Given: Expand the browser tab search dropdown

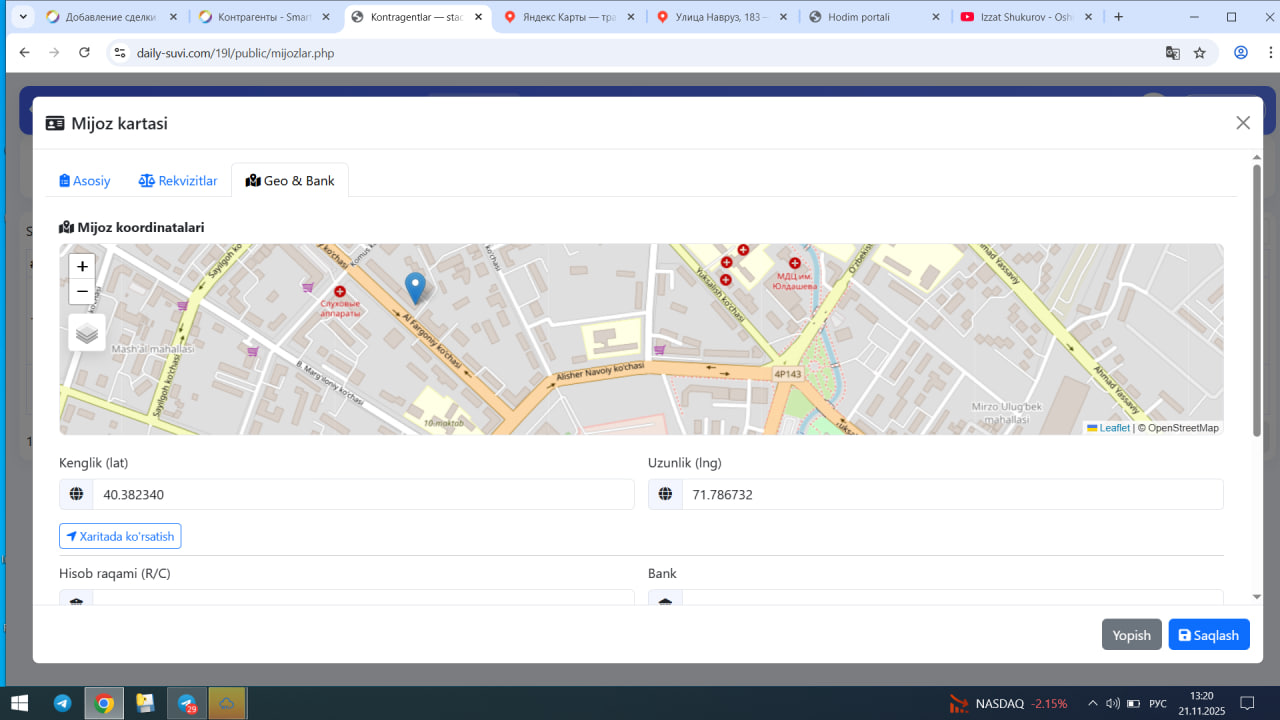Looking at the screenshot, I should tap(24, 17).
